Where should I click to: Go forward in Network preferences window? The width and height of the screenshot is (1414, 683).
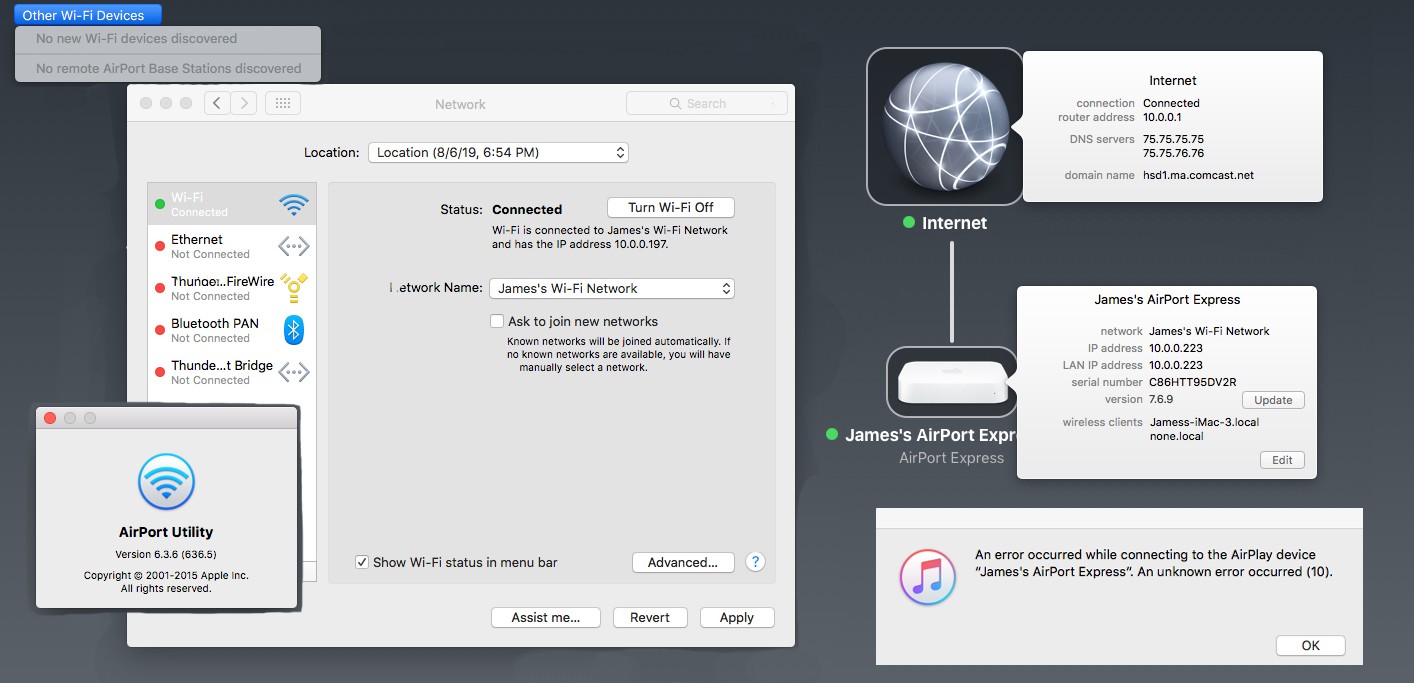click(x=244, y=103)
